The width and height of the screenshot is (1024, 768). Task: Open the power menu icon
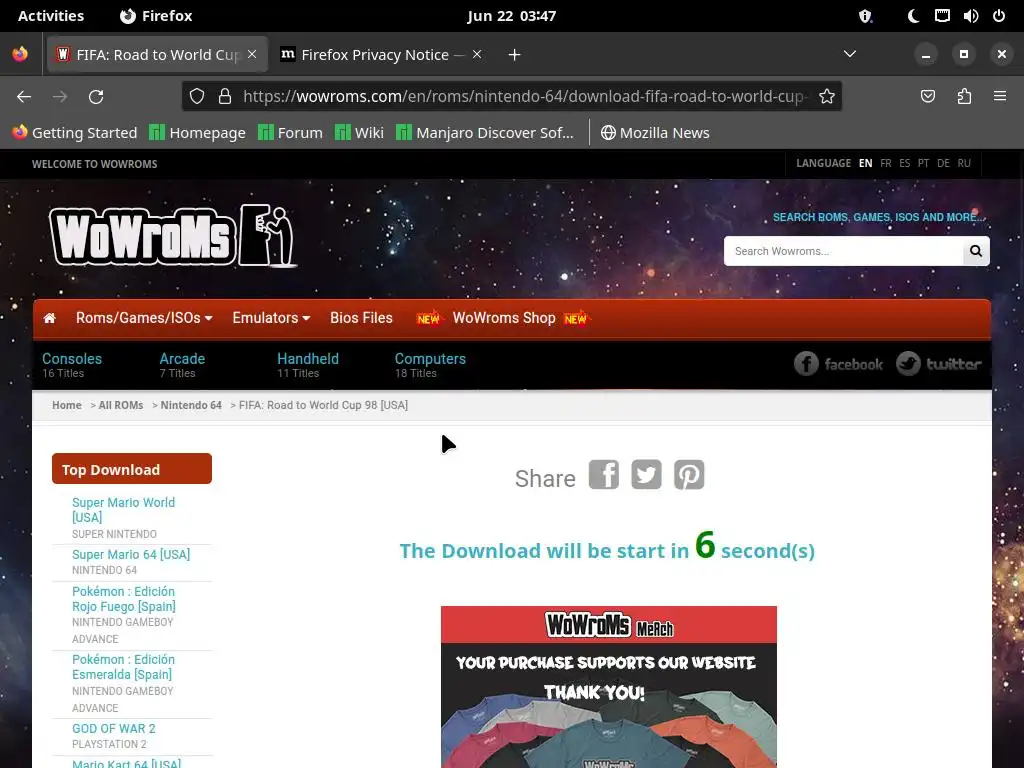point(999,16)
